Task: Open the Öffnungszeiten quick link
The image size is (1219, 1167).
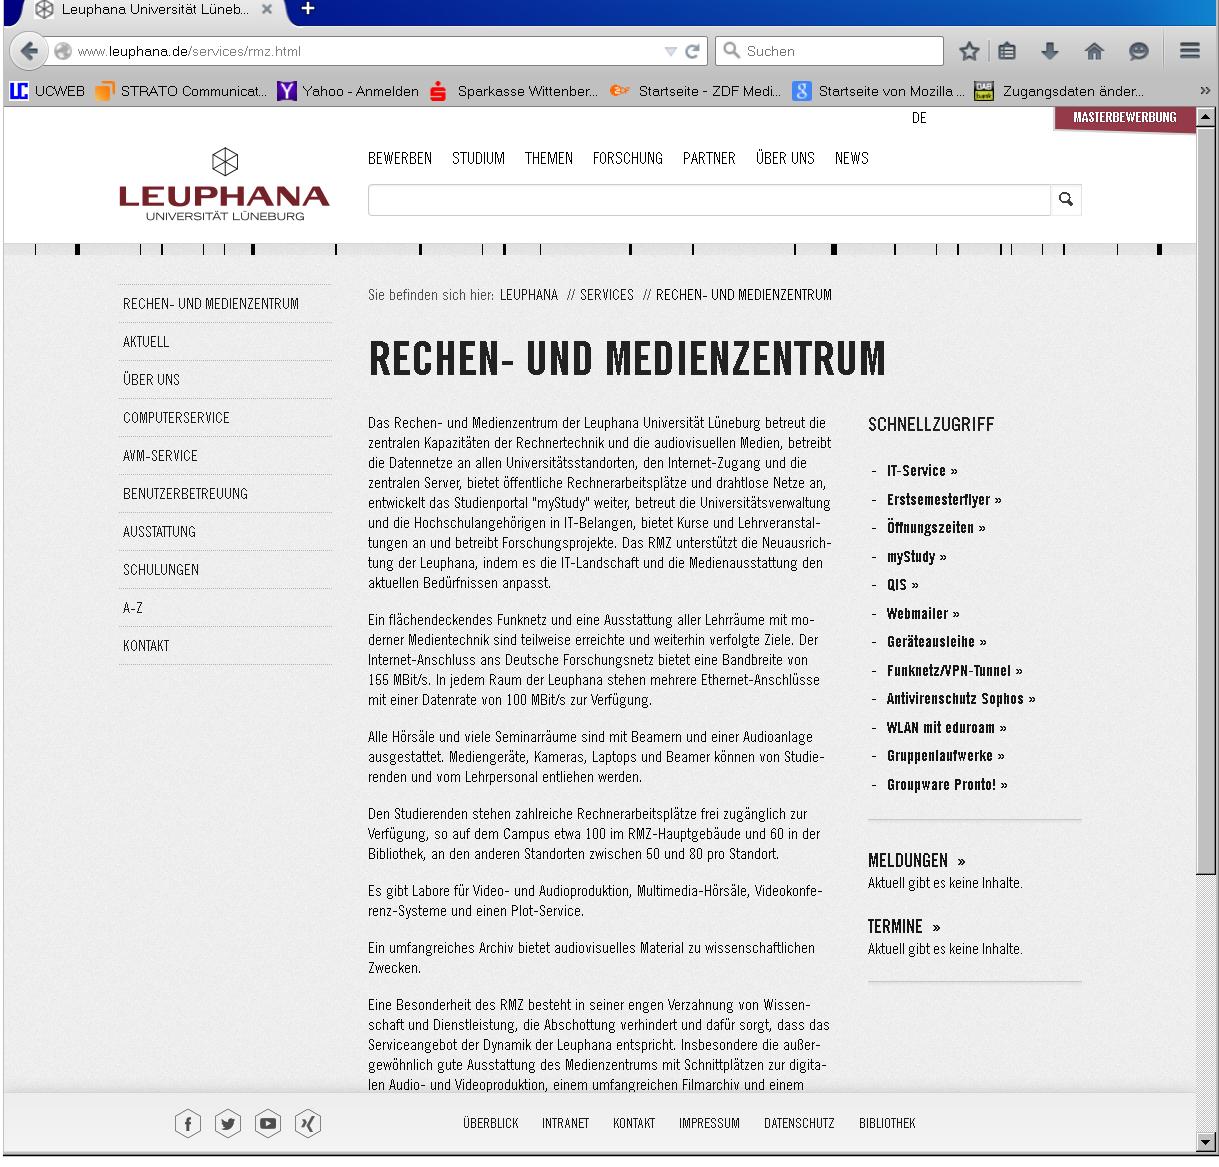Action: 936,528
